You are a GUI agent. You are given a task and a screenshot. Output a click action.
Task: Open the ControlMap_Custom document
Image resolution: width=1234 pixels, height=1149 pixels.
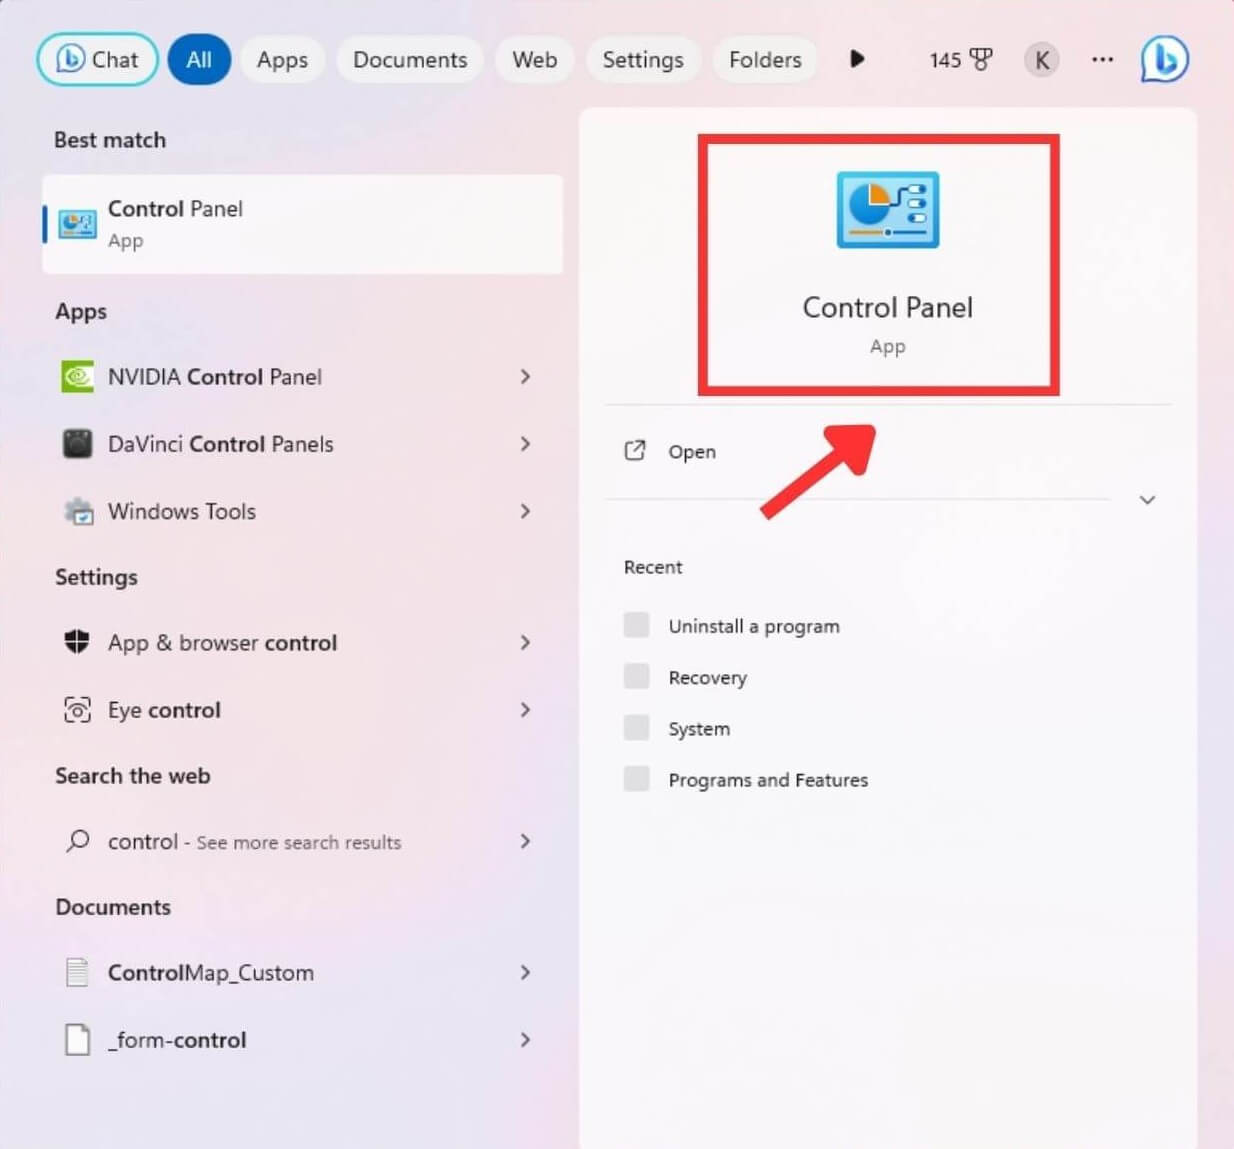pos(302,973)
